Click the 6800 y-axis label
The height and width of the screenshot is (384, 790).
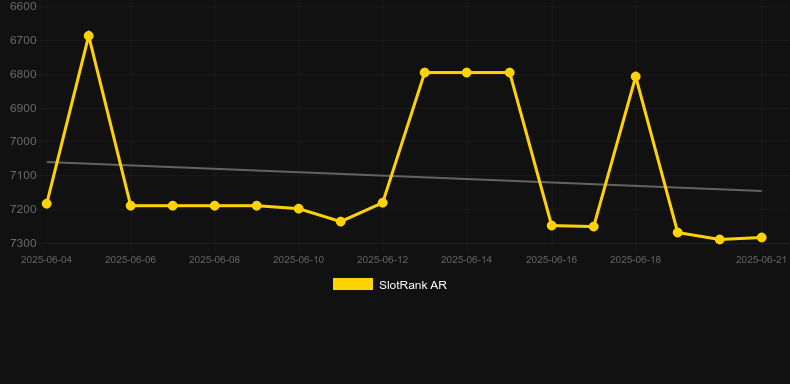pos(23,75)
